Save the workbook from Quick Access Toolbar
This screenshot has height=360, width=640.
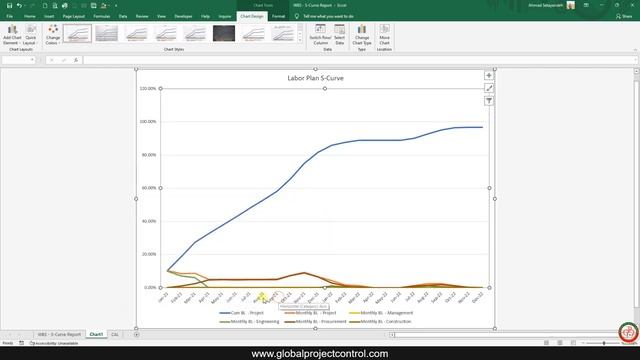[x=9, y=6]
